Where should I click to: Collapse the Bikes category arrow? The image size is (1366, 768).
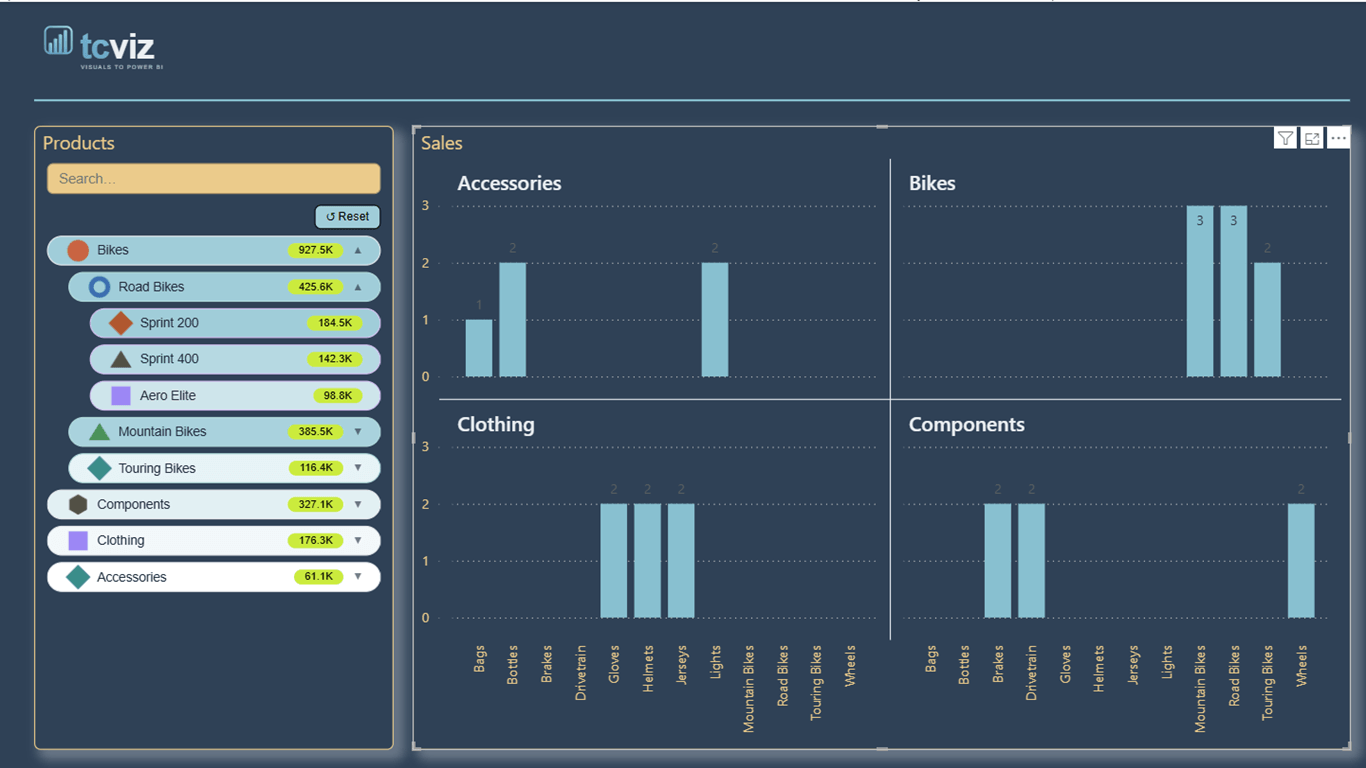click(x=358, y=250)
